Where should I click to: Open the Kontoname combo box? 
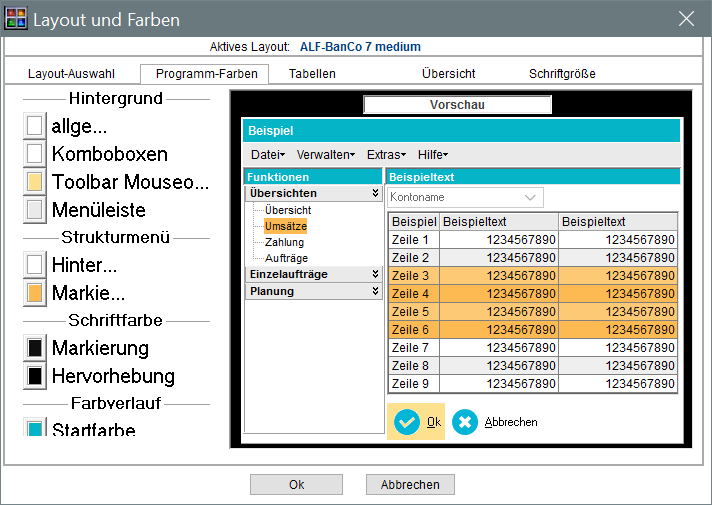[465, 197]
